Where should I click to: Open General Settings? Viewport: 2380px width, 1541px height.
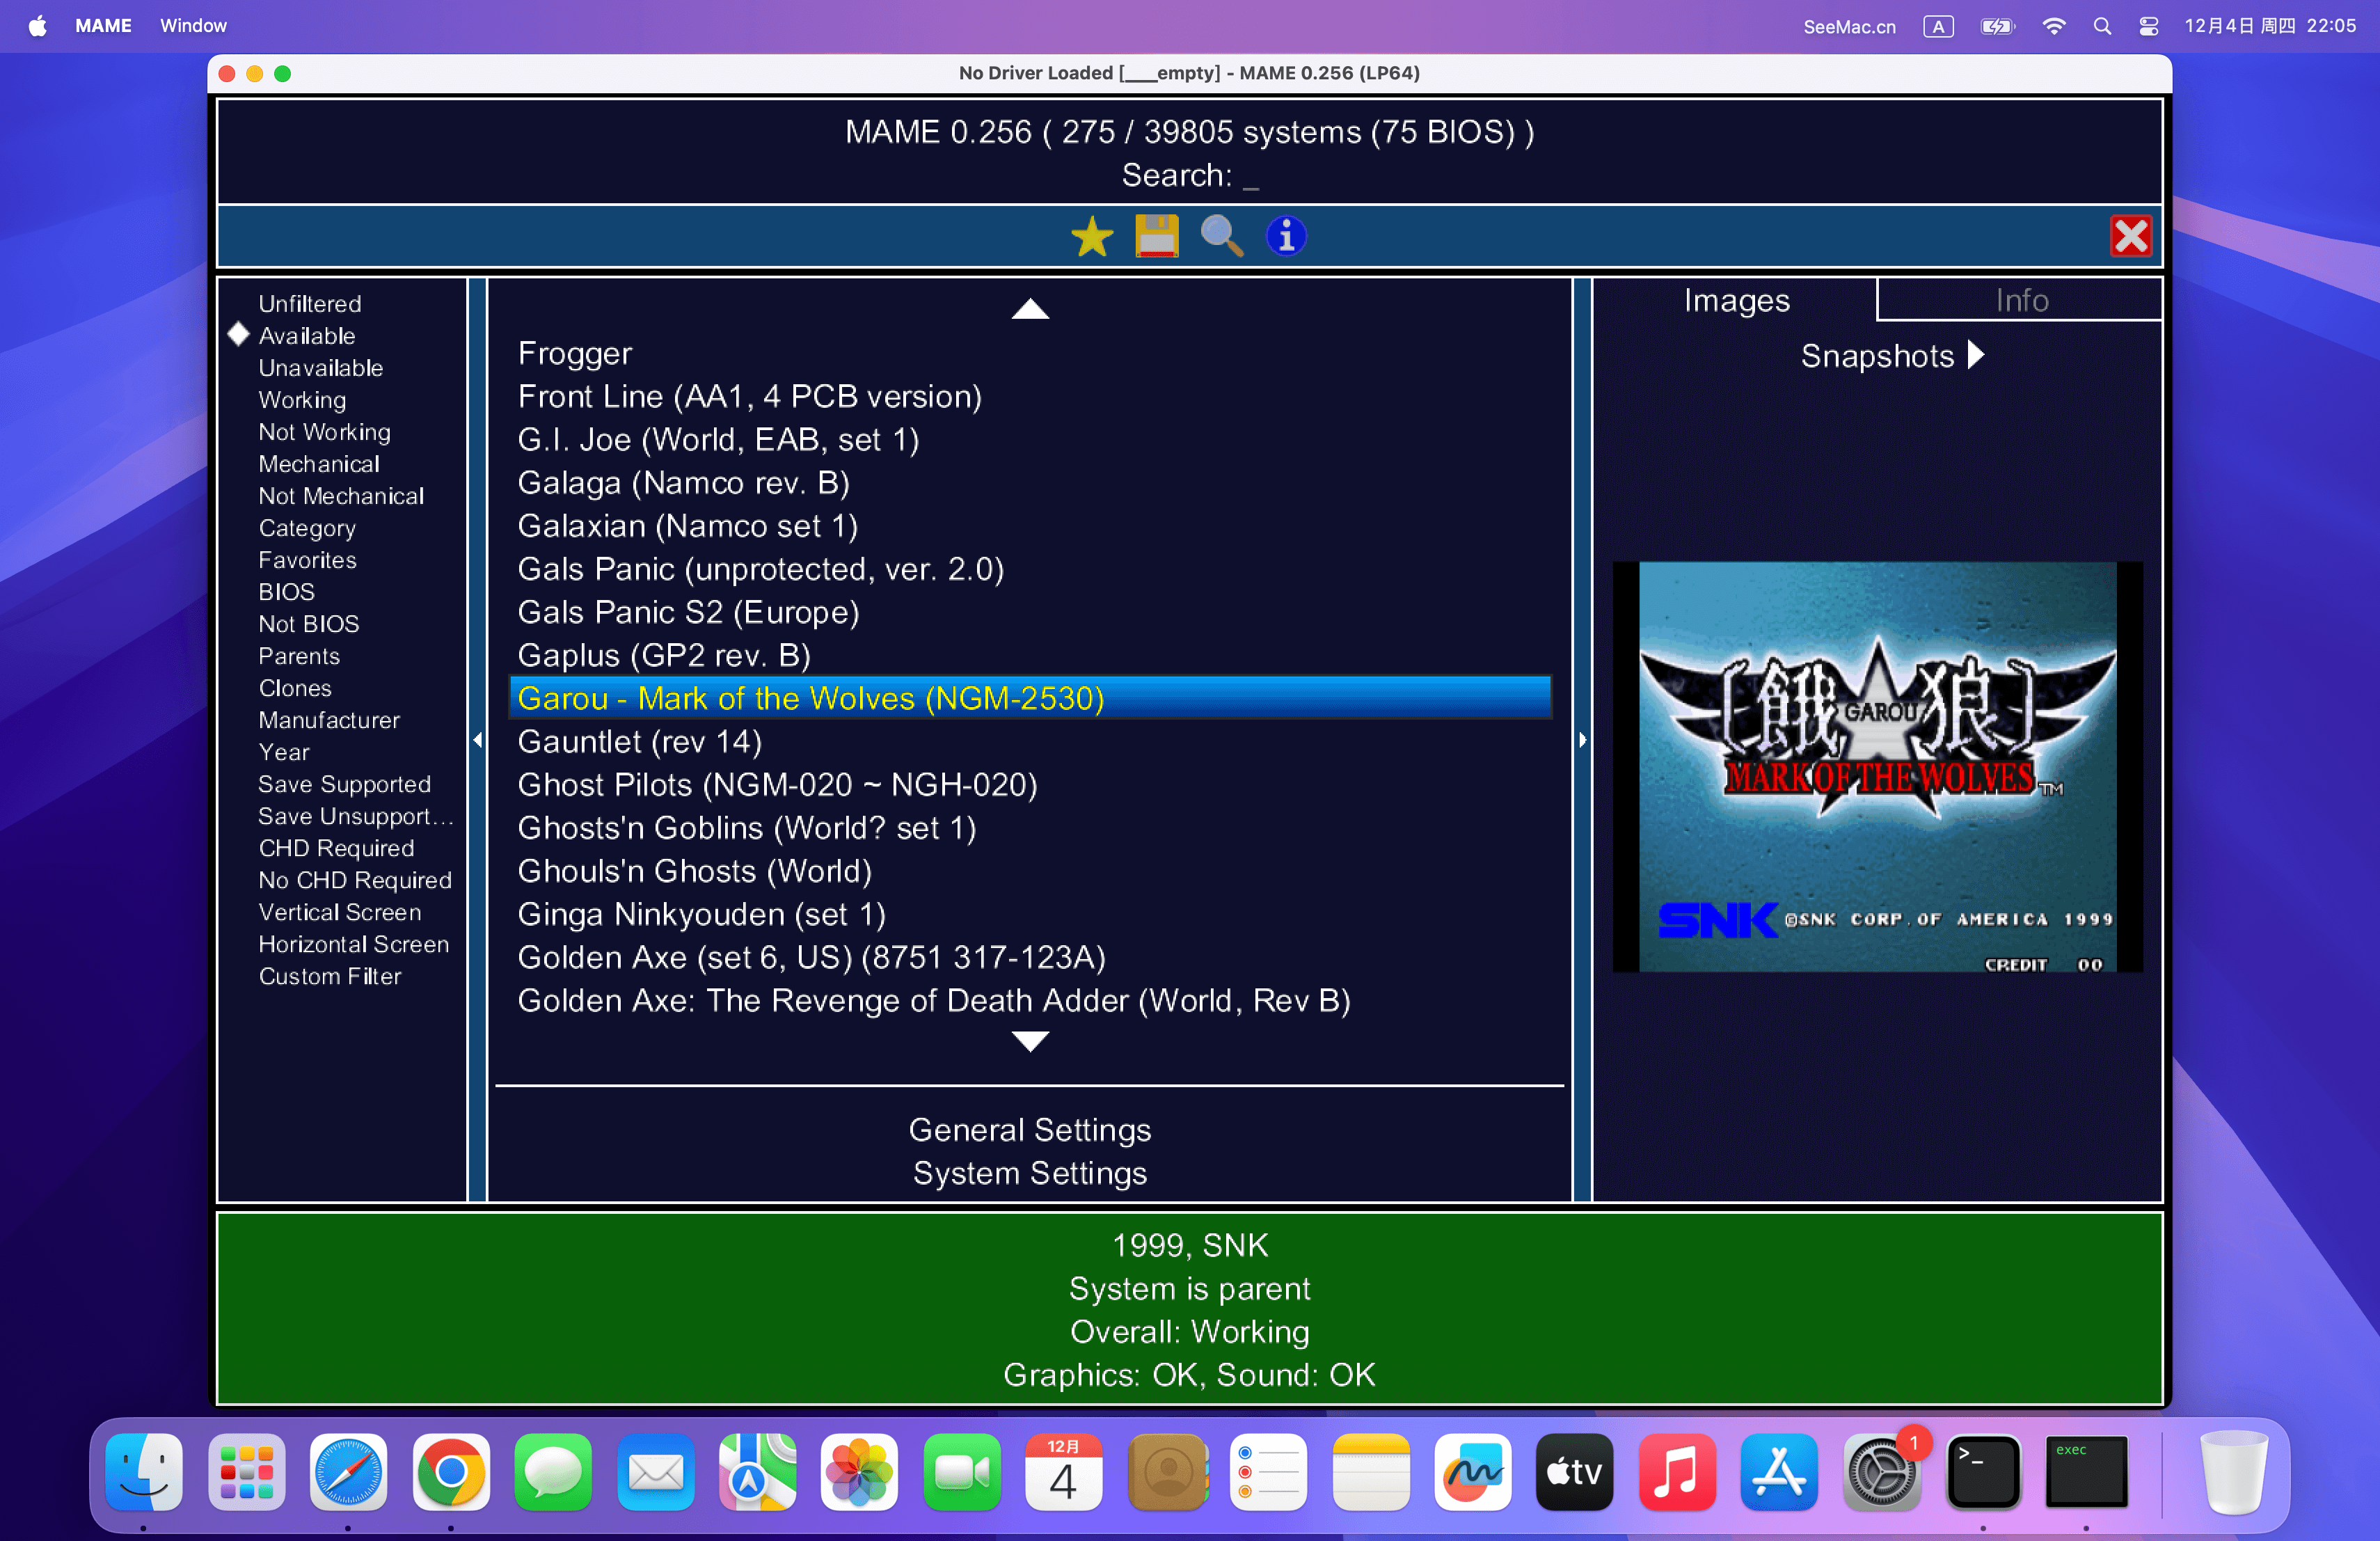point(1029,1130)
